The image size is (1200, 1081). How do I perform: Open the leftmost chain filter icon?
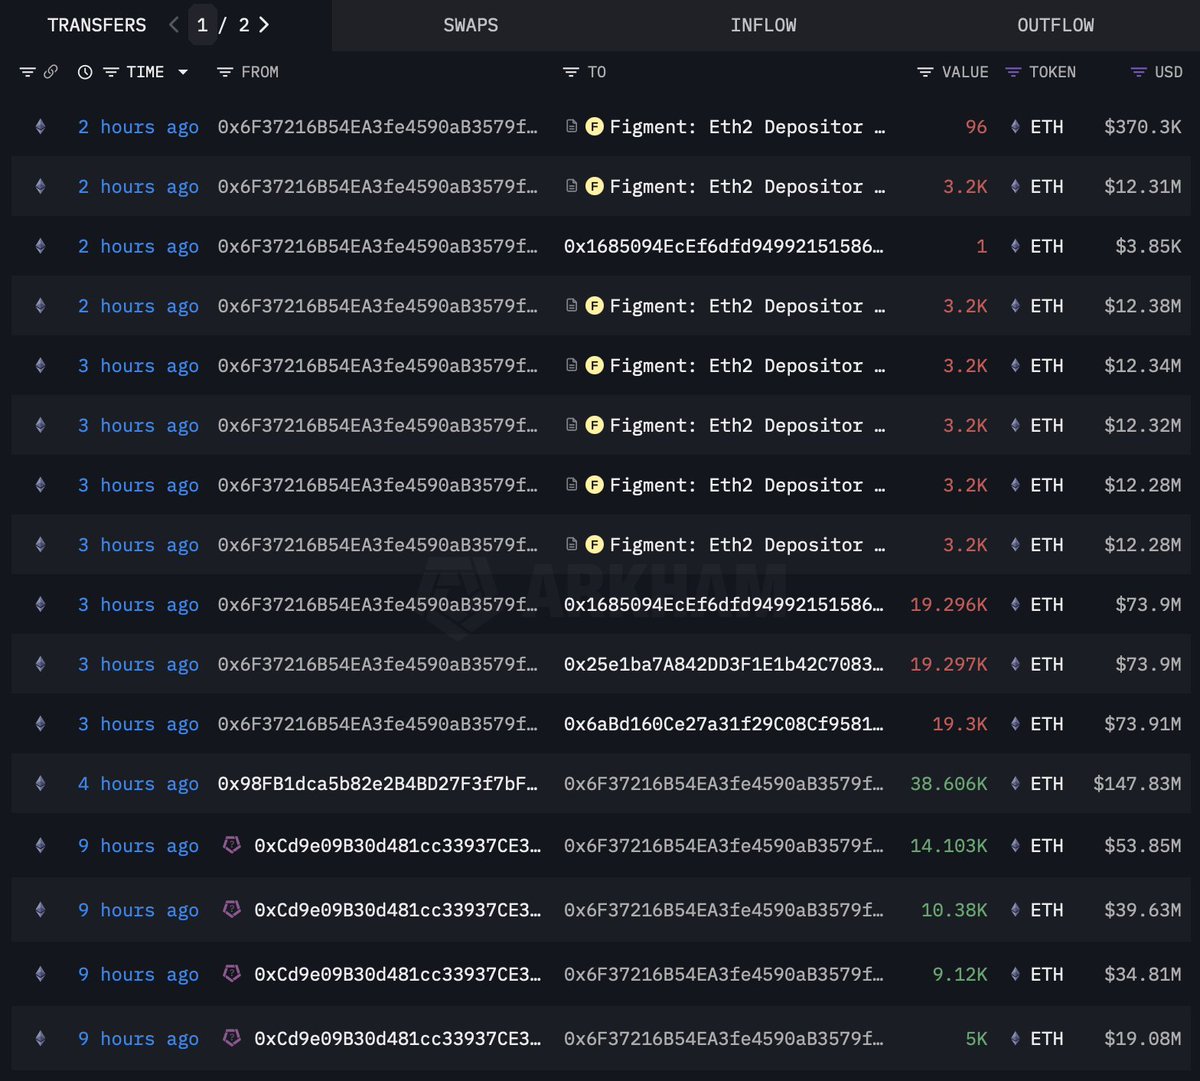[27, 72]
